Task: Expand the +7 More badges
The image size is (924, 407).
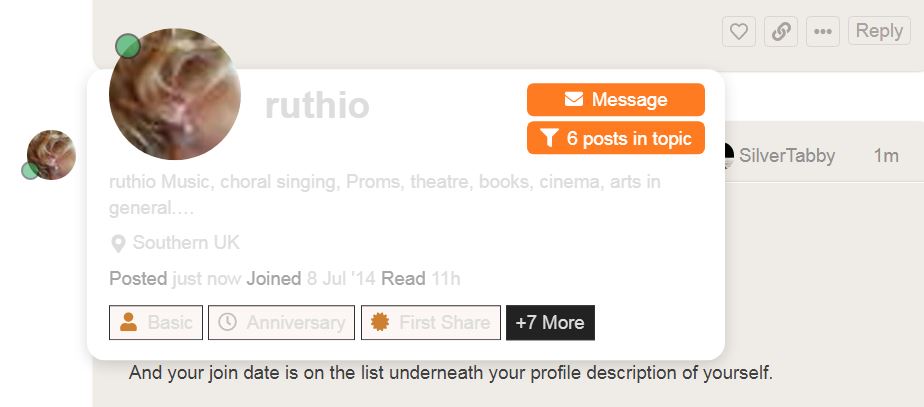Action: click(x=550, y=322)
